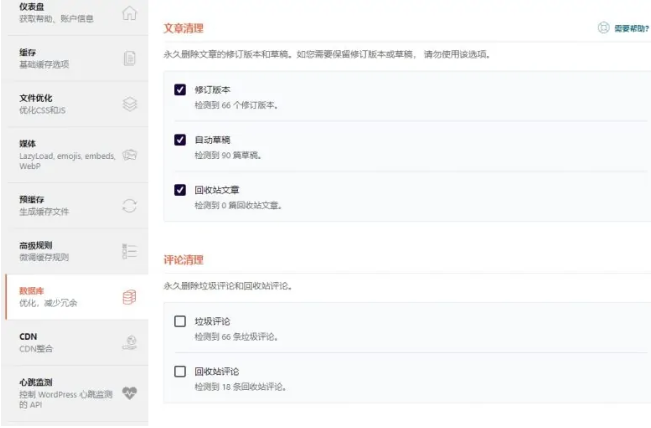Open the 心跳监测 settings tab
Image resolution: width=651 pixels, height=428 pixels.
click(77, 393)
